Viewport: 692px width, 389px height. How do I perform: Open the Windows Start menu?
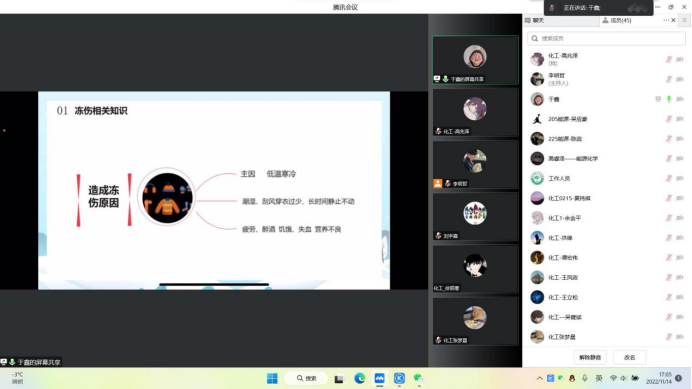(272, 378)
